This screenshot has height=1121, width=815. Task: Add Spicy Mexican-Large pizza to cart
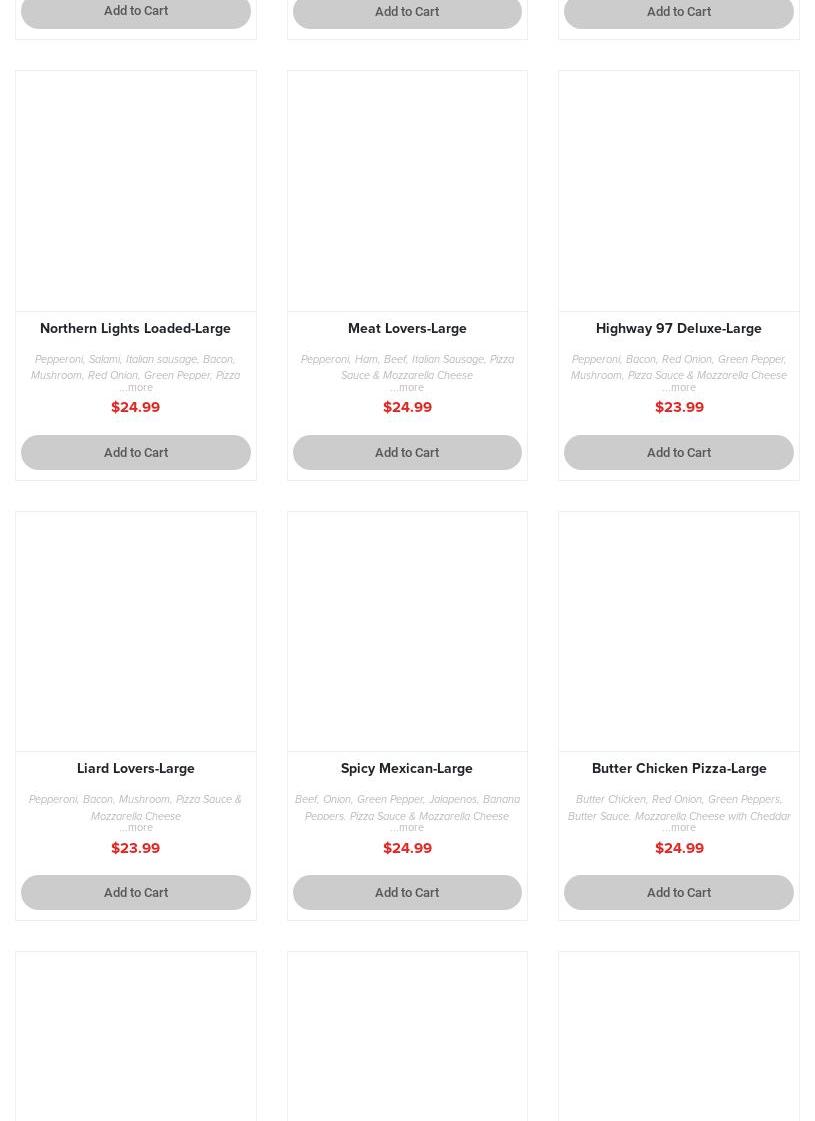tap(407, 892)
